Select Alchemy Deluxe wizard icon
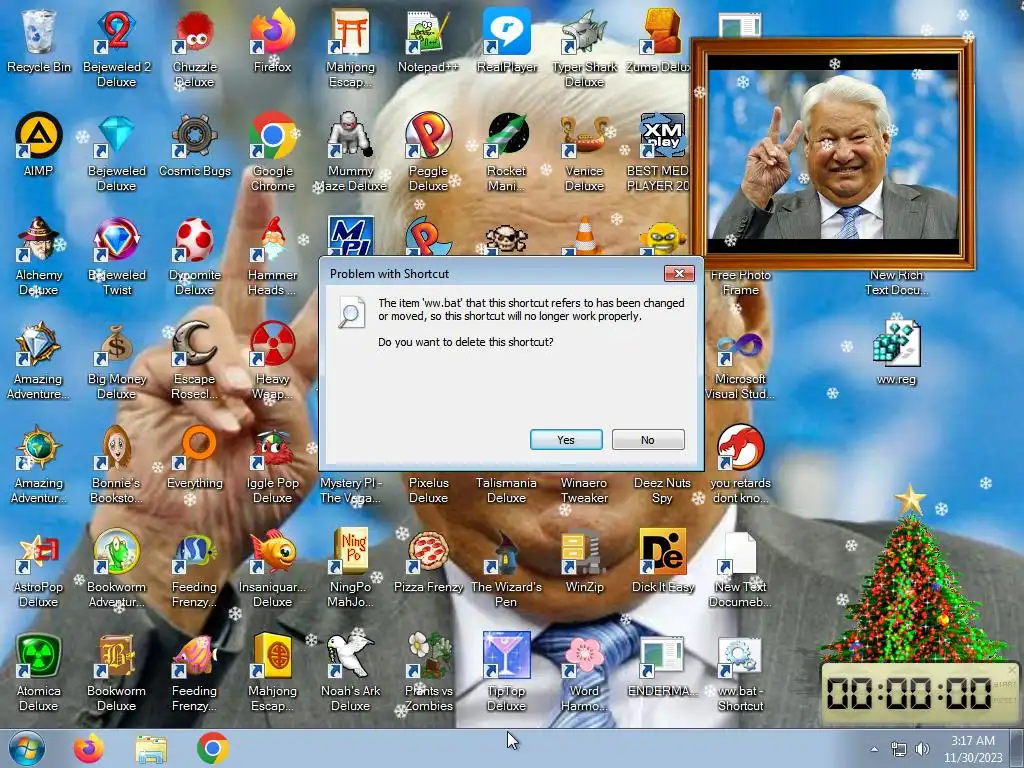This screenshot has height=768, width=1024. [39, 257]
